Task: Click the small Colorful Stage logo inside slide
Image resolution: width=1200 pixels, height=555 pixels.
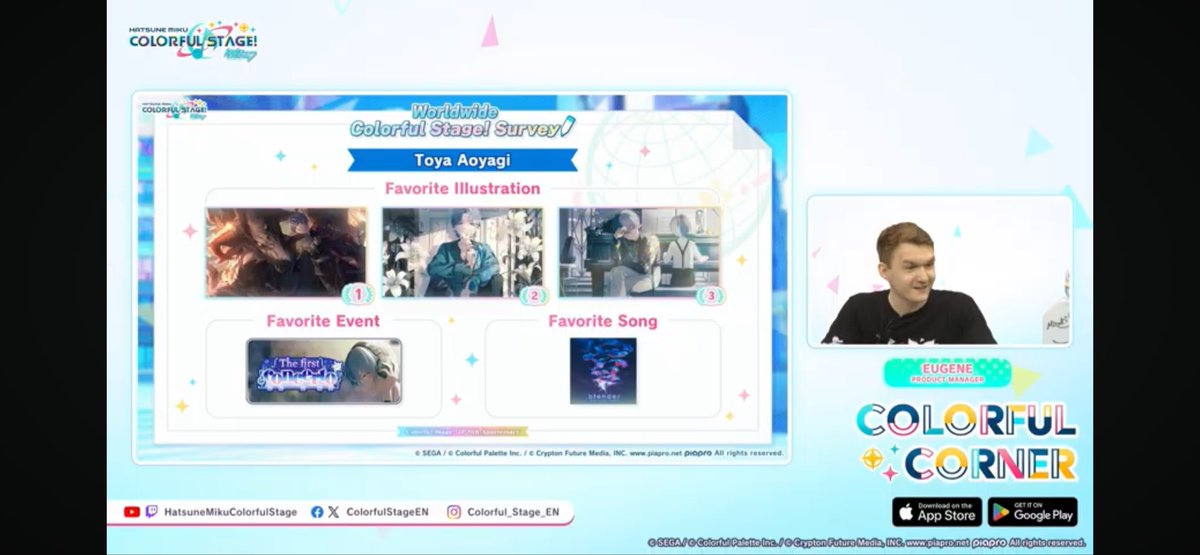Action: pos(172,110)
